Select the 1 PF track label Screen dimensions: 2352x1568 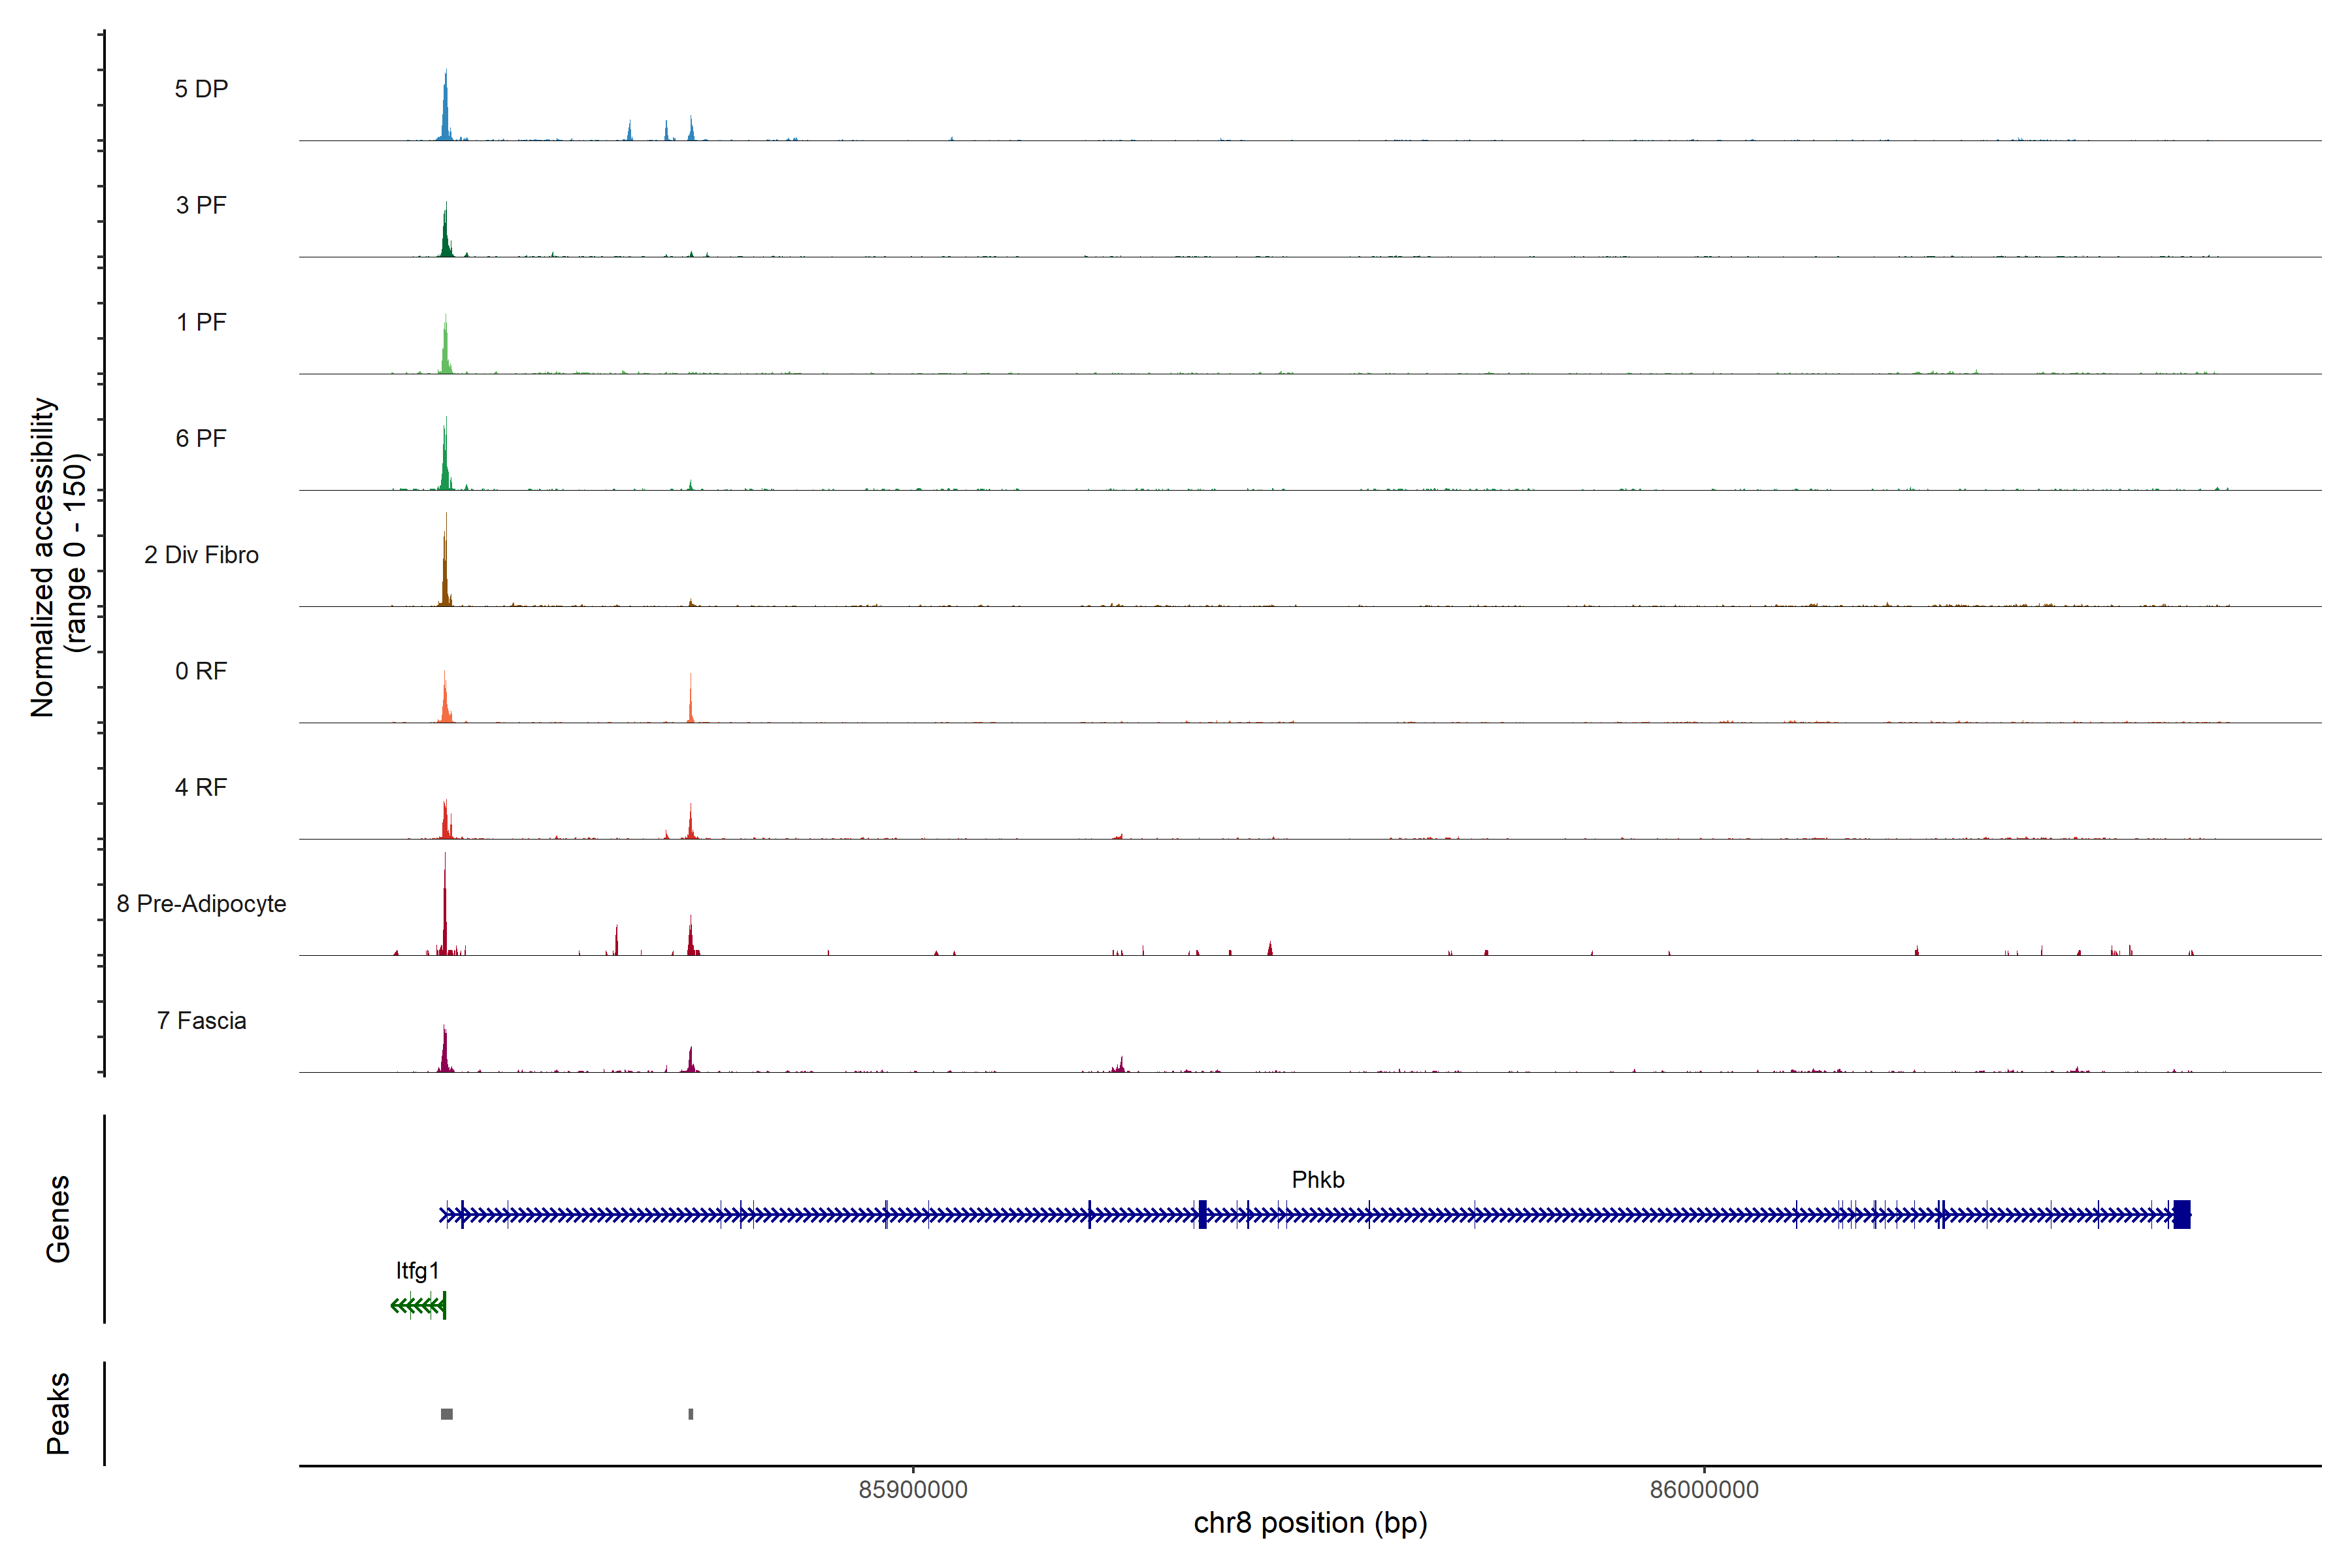(x=201, y=322)
